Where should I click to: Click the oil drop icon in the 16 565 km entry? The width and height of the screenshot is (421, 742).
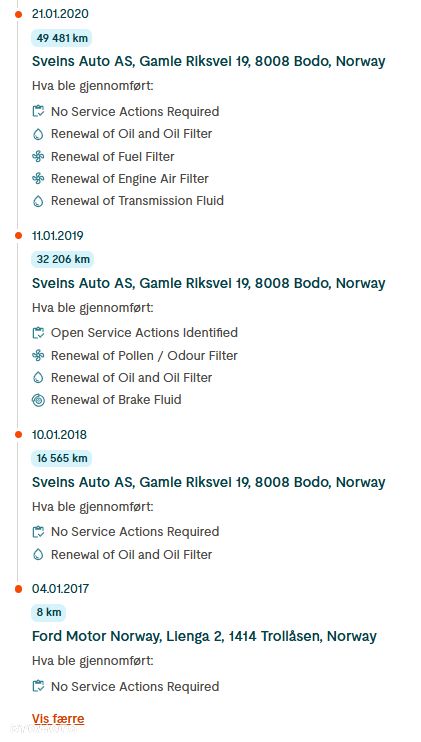tap(38, 554)
